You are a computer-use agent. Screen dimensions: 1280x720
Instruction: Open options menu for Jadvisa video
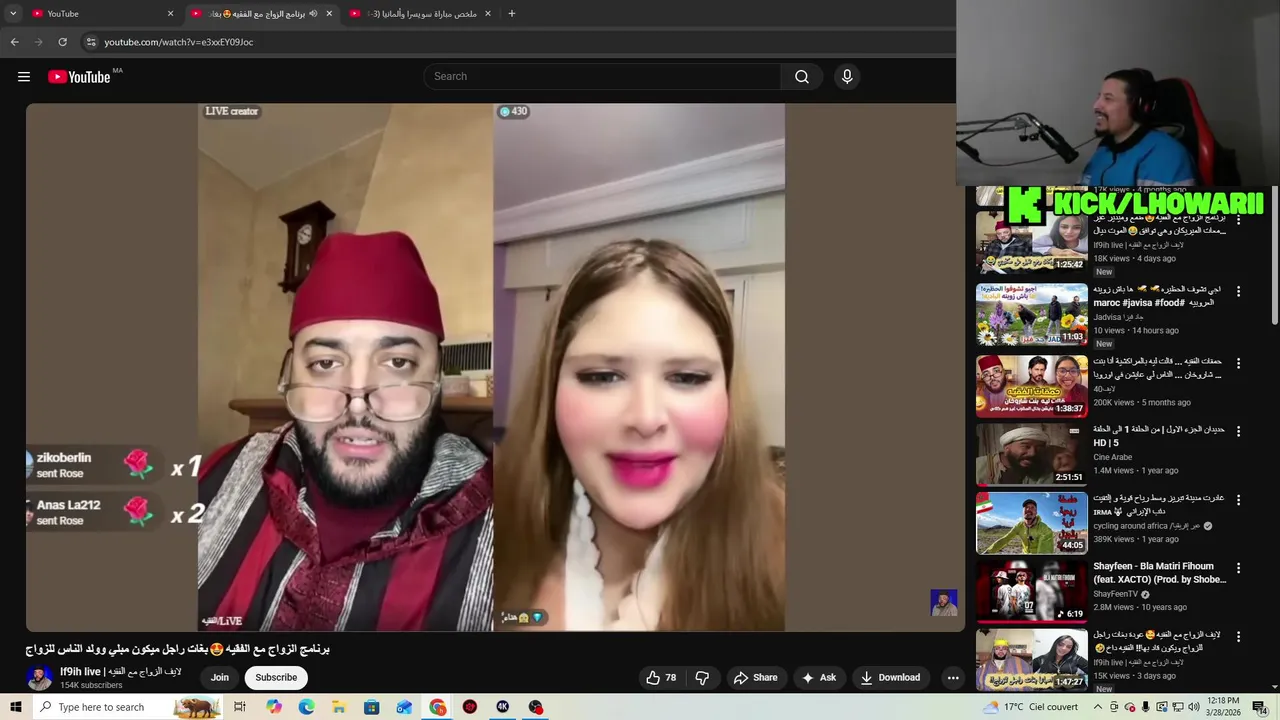[x=1238, y=292]
